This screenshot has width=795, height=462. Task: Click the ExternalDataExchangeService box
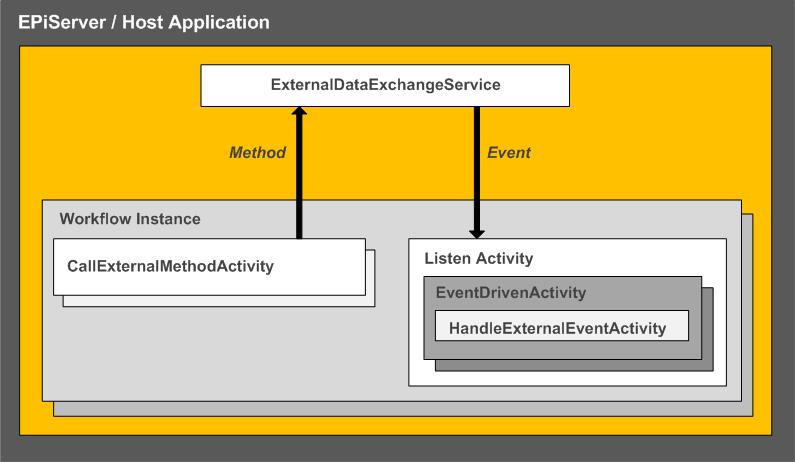tap(385, 85)
